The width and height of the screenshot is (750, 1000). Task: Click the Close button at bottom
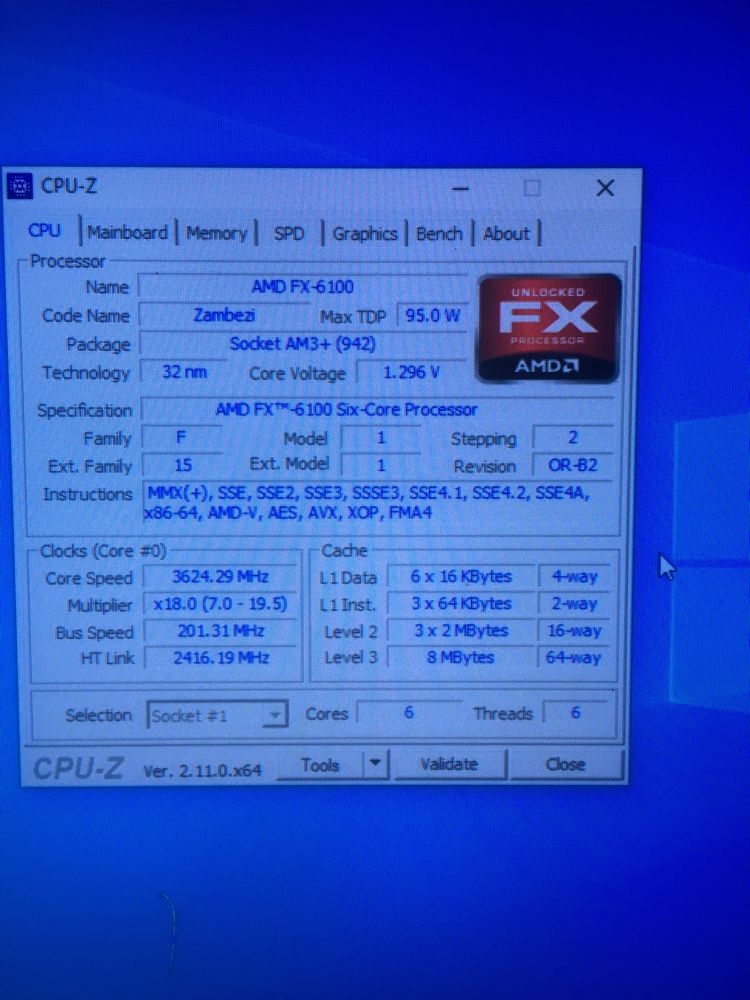[565, 764]
